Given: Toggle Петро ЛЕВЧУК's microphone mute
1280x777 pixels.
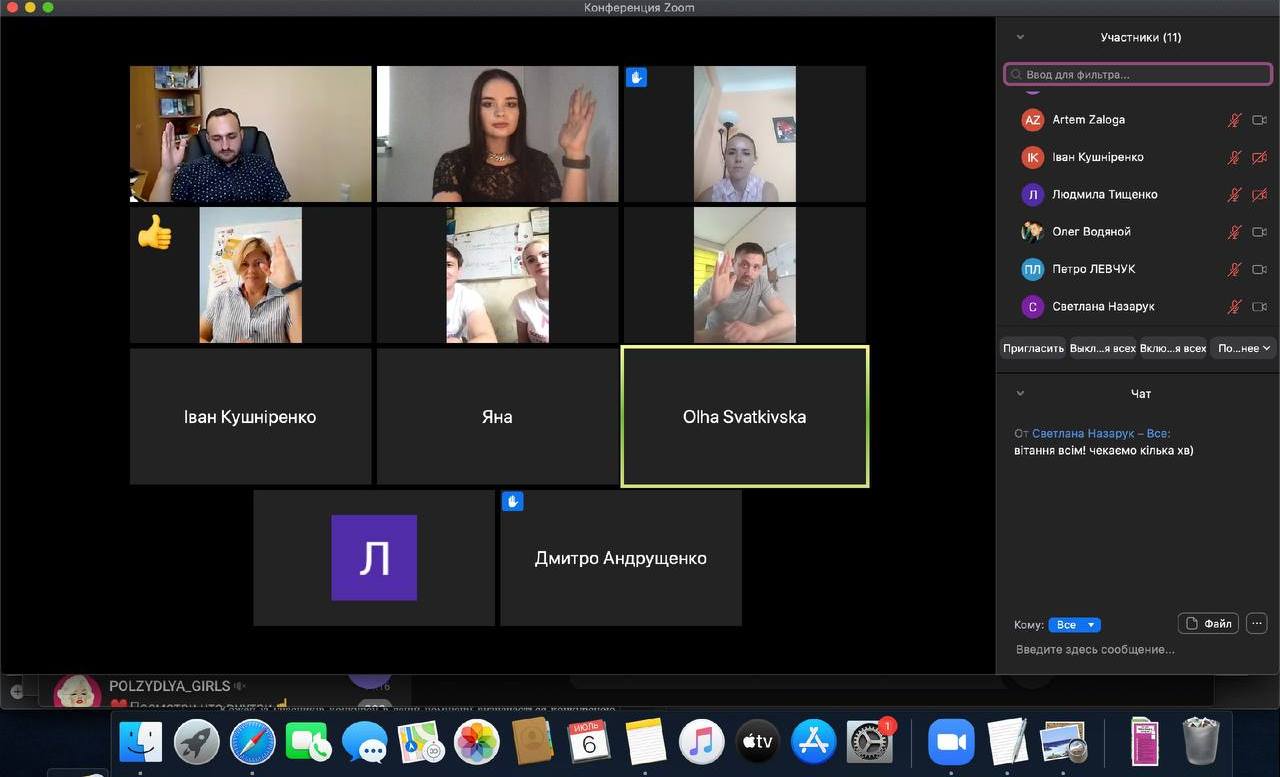Looking at the screenshot, I should (x=1235, y=270).
